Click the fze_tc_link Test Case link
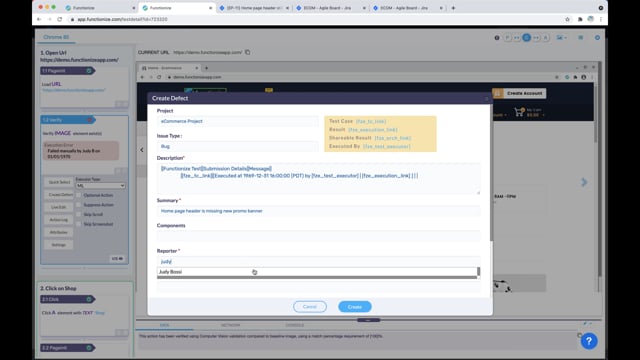The image size is (640, 360). tap(371, 122)
